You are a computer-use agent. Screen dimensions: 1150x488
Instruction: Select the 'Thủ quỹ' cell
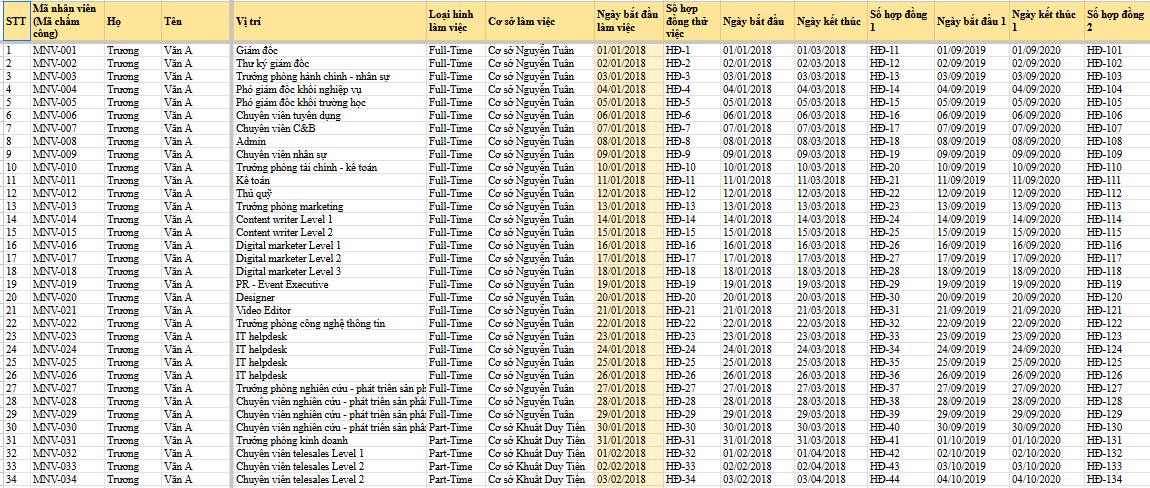pyautogui.click(x=330, y=193)
